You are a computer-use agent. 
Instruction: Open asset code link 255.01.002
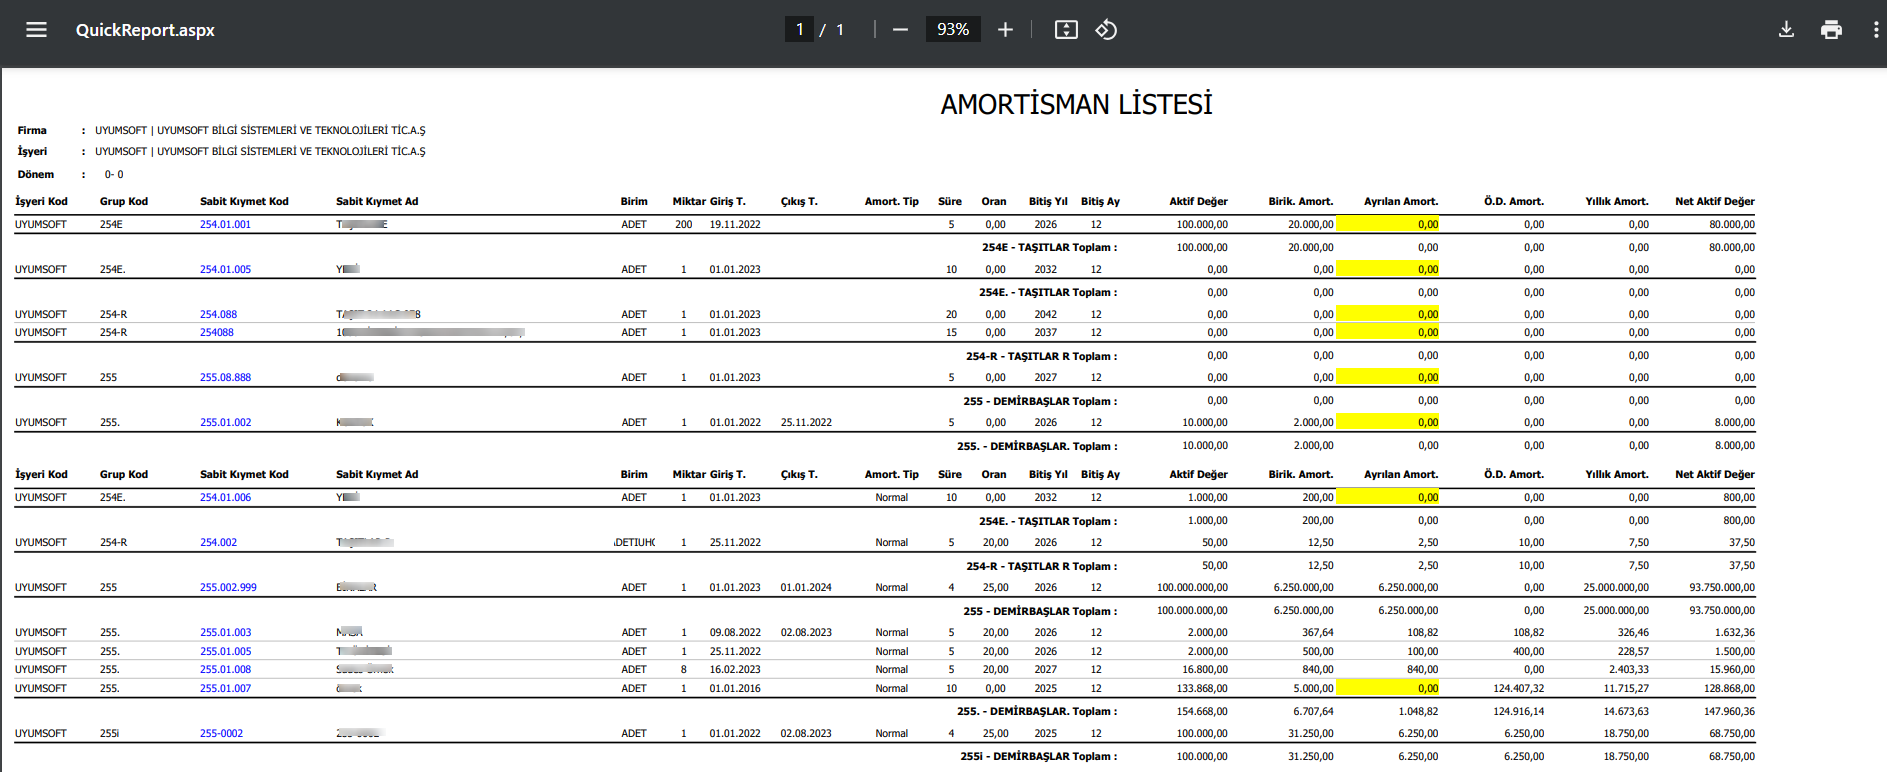(x=225, y=423)
